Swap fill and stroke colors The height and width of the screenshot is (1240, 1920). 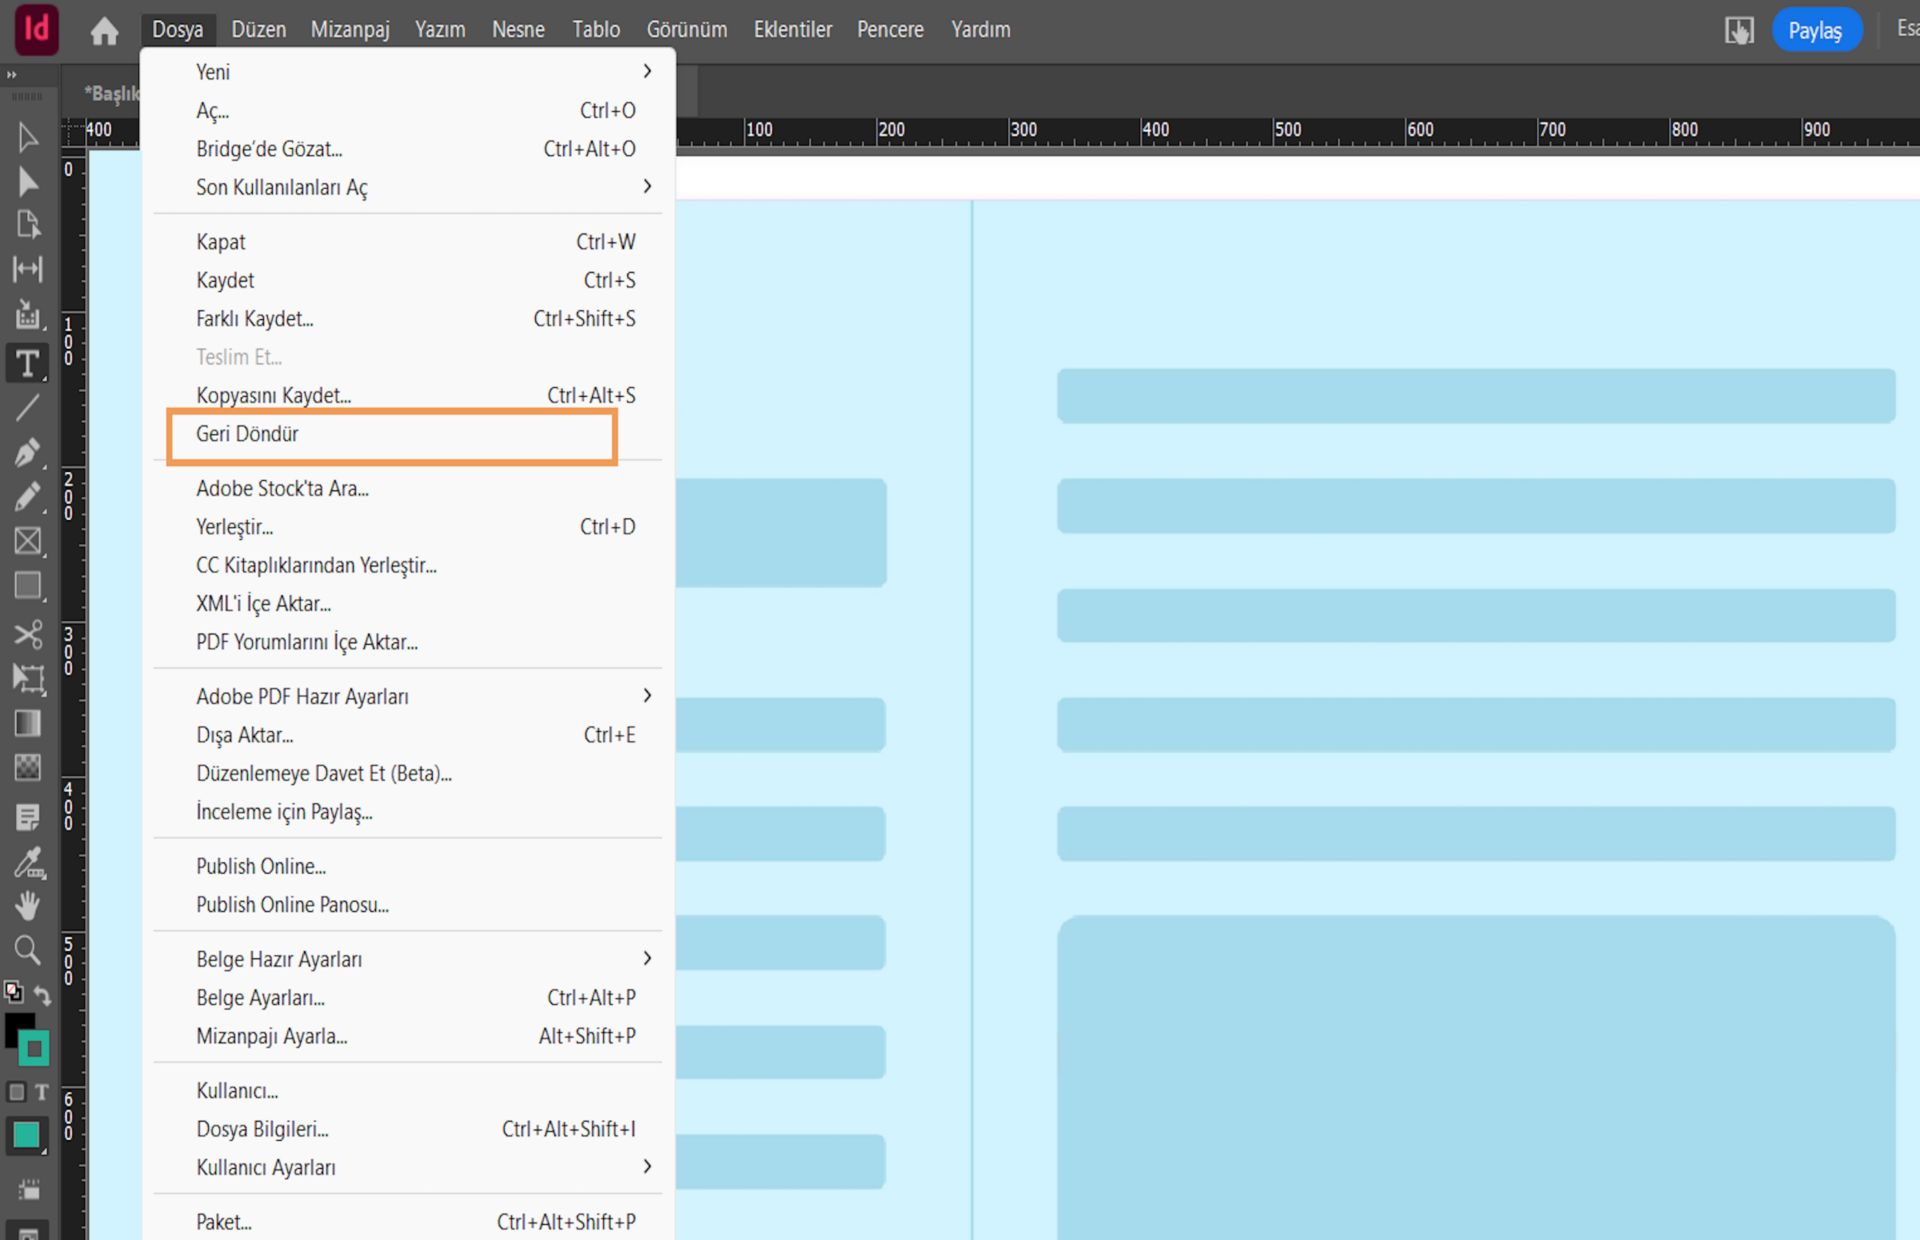tap(43, 995)
